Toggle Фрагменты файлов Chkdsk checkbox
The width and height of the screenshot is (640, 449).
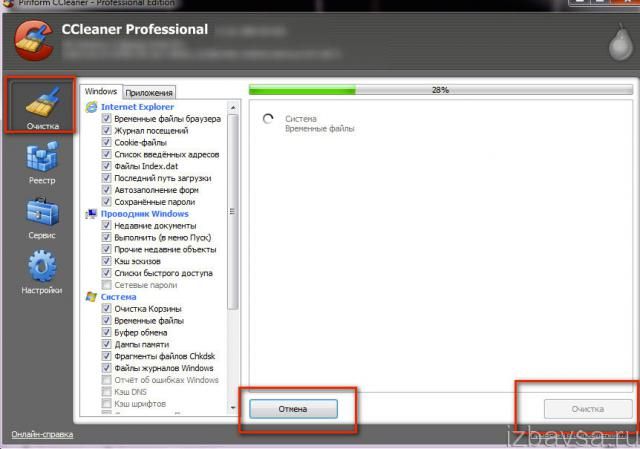(106, 356)
